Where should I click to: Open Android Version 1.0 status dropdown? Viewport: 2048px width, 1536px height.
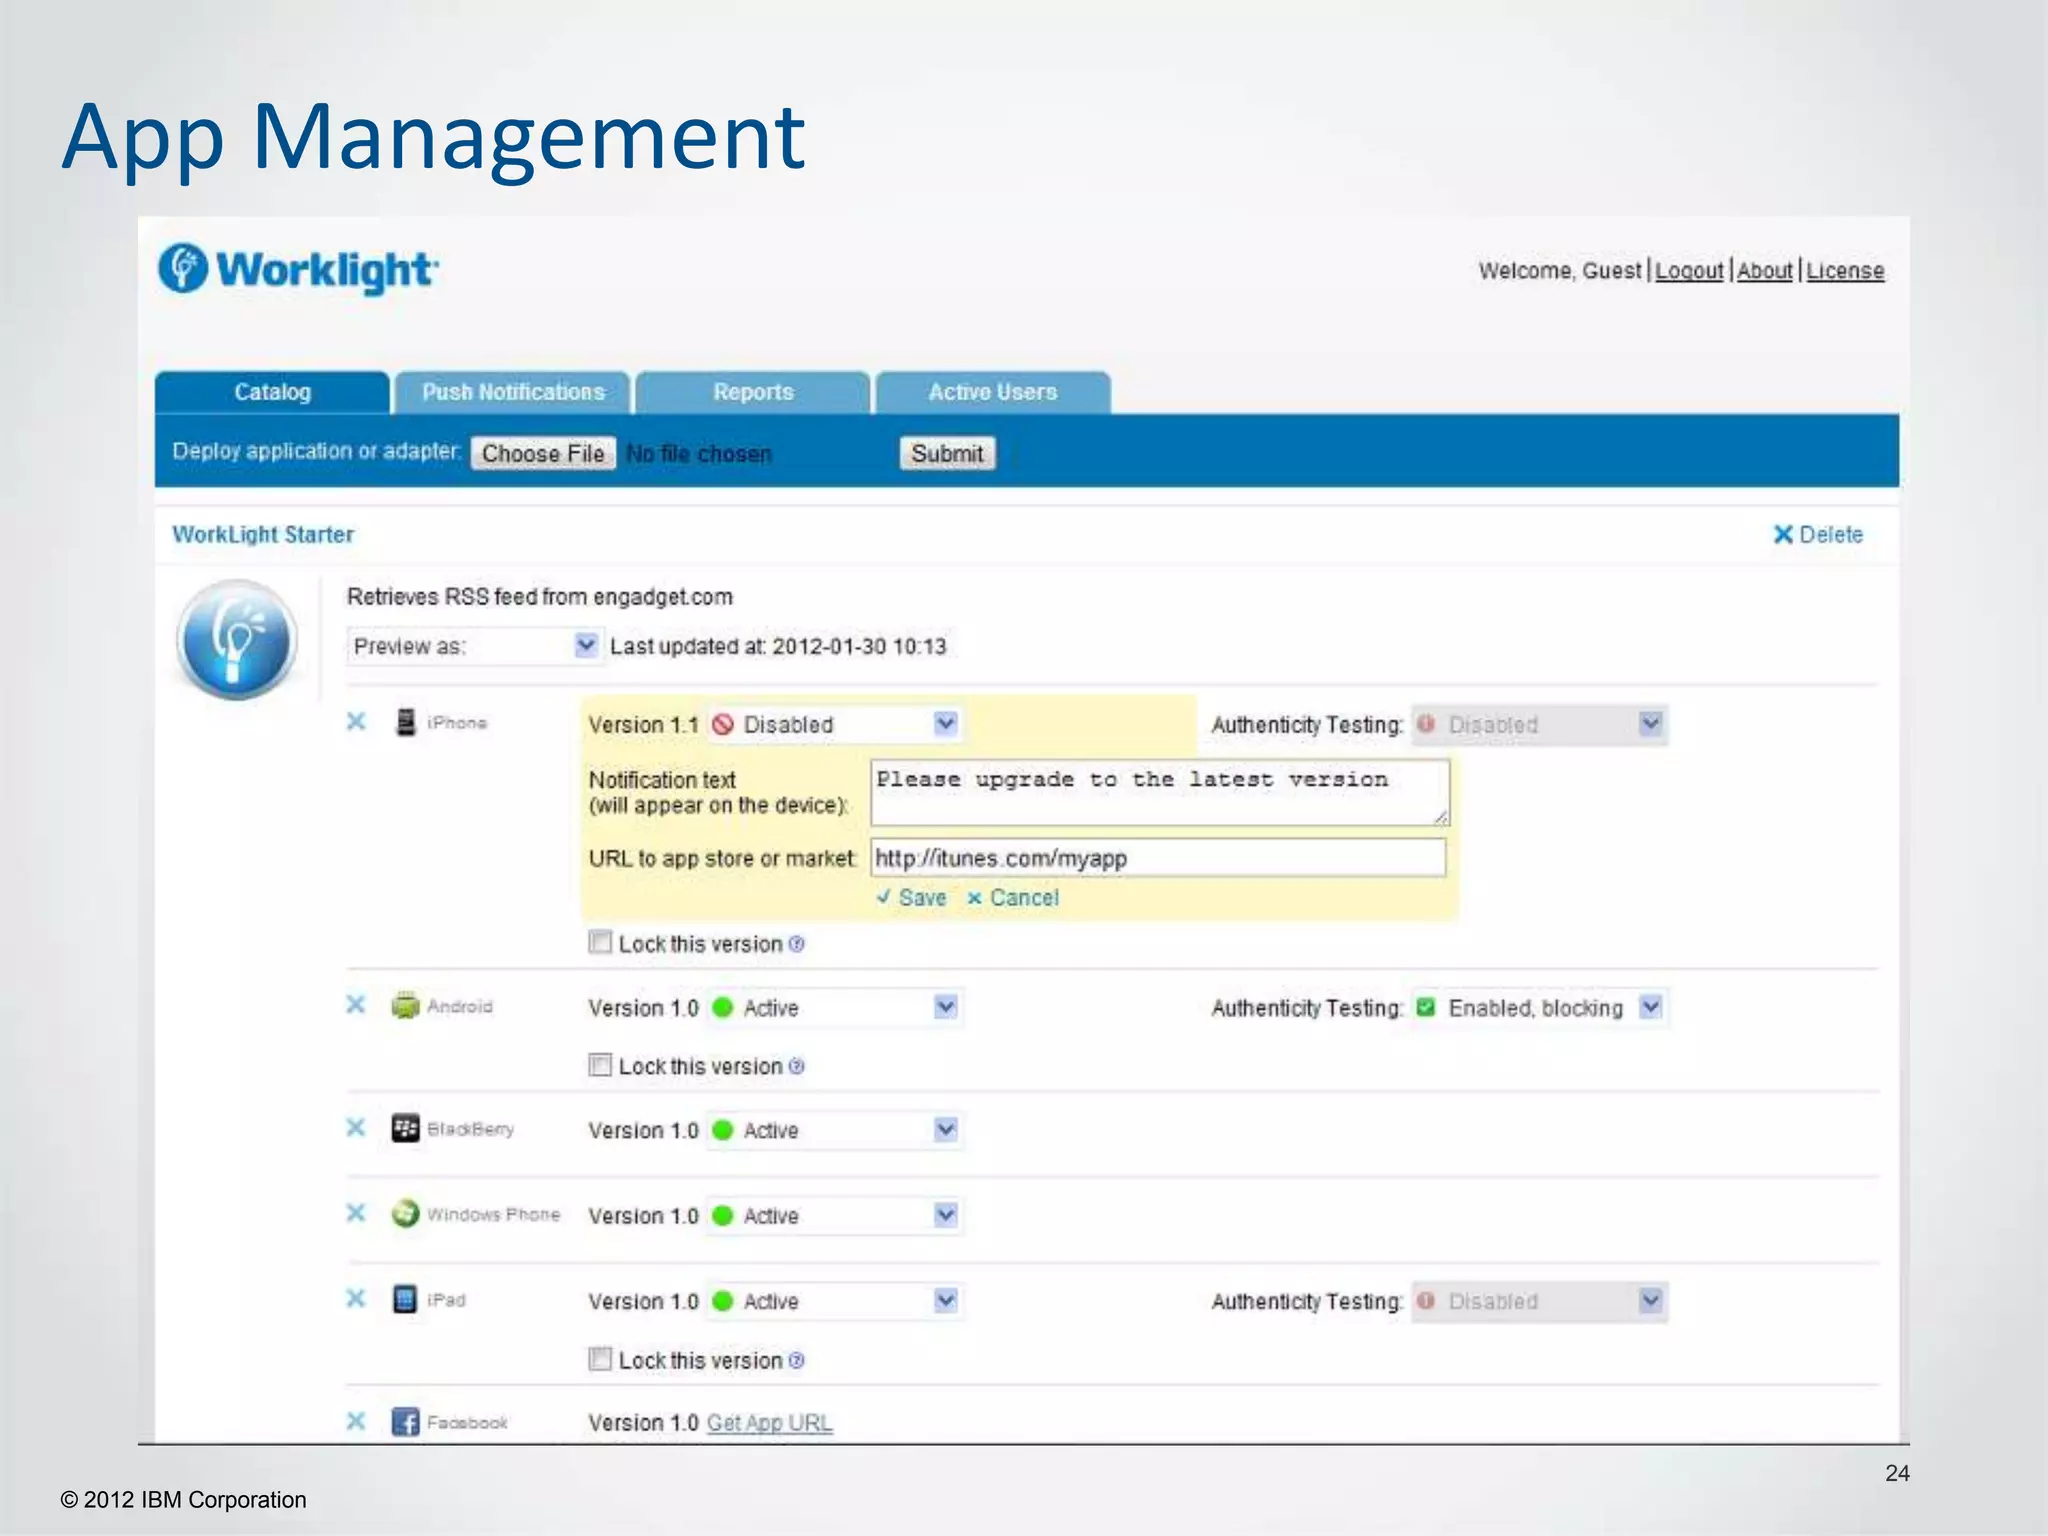coord(834,1007)
